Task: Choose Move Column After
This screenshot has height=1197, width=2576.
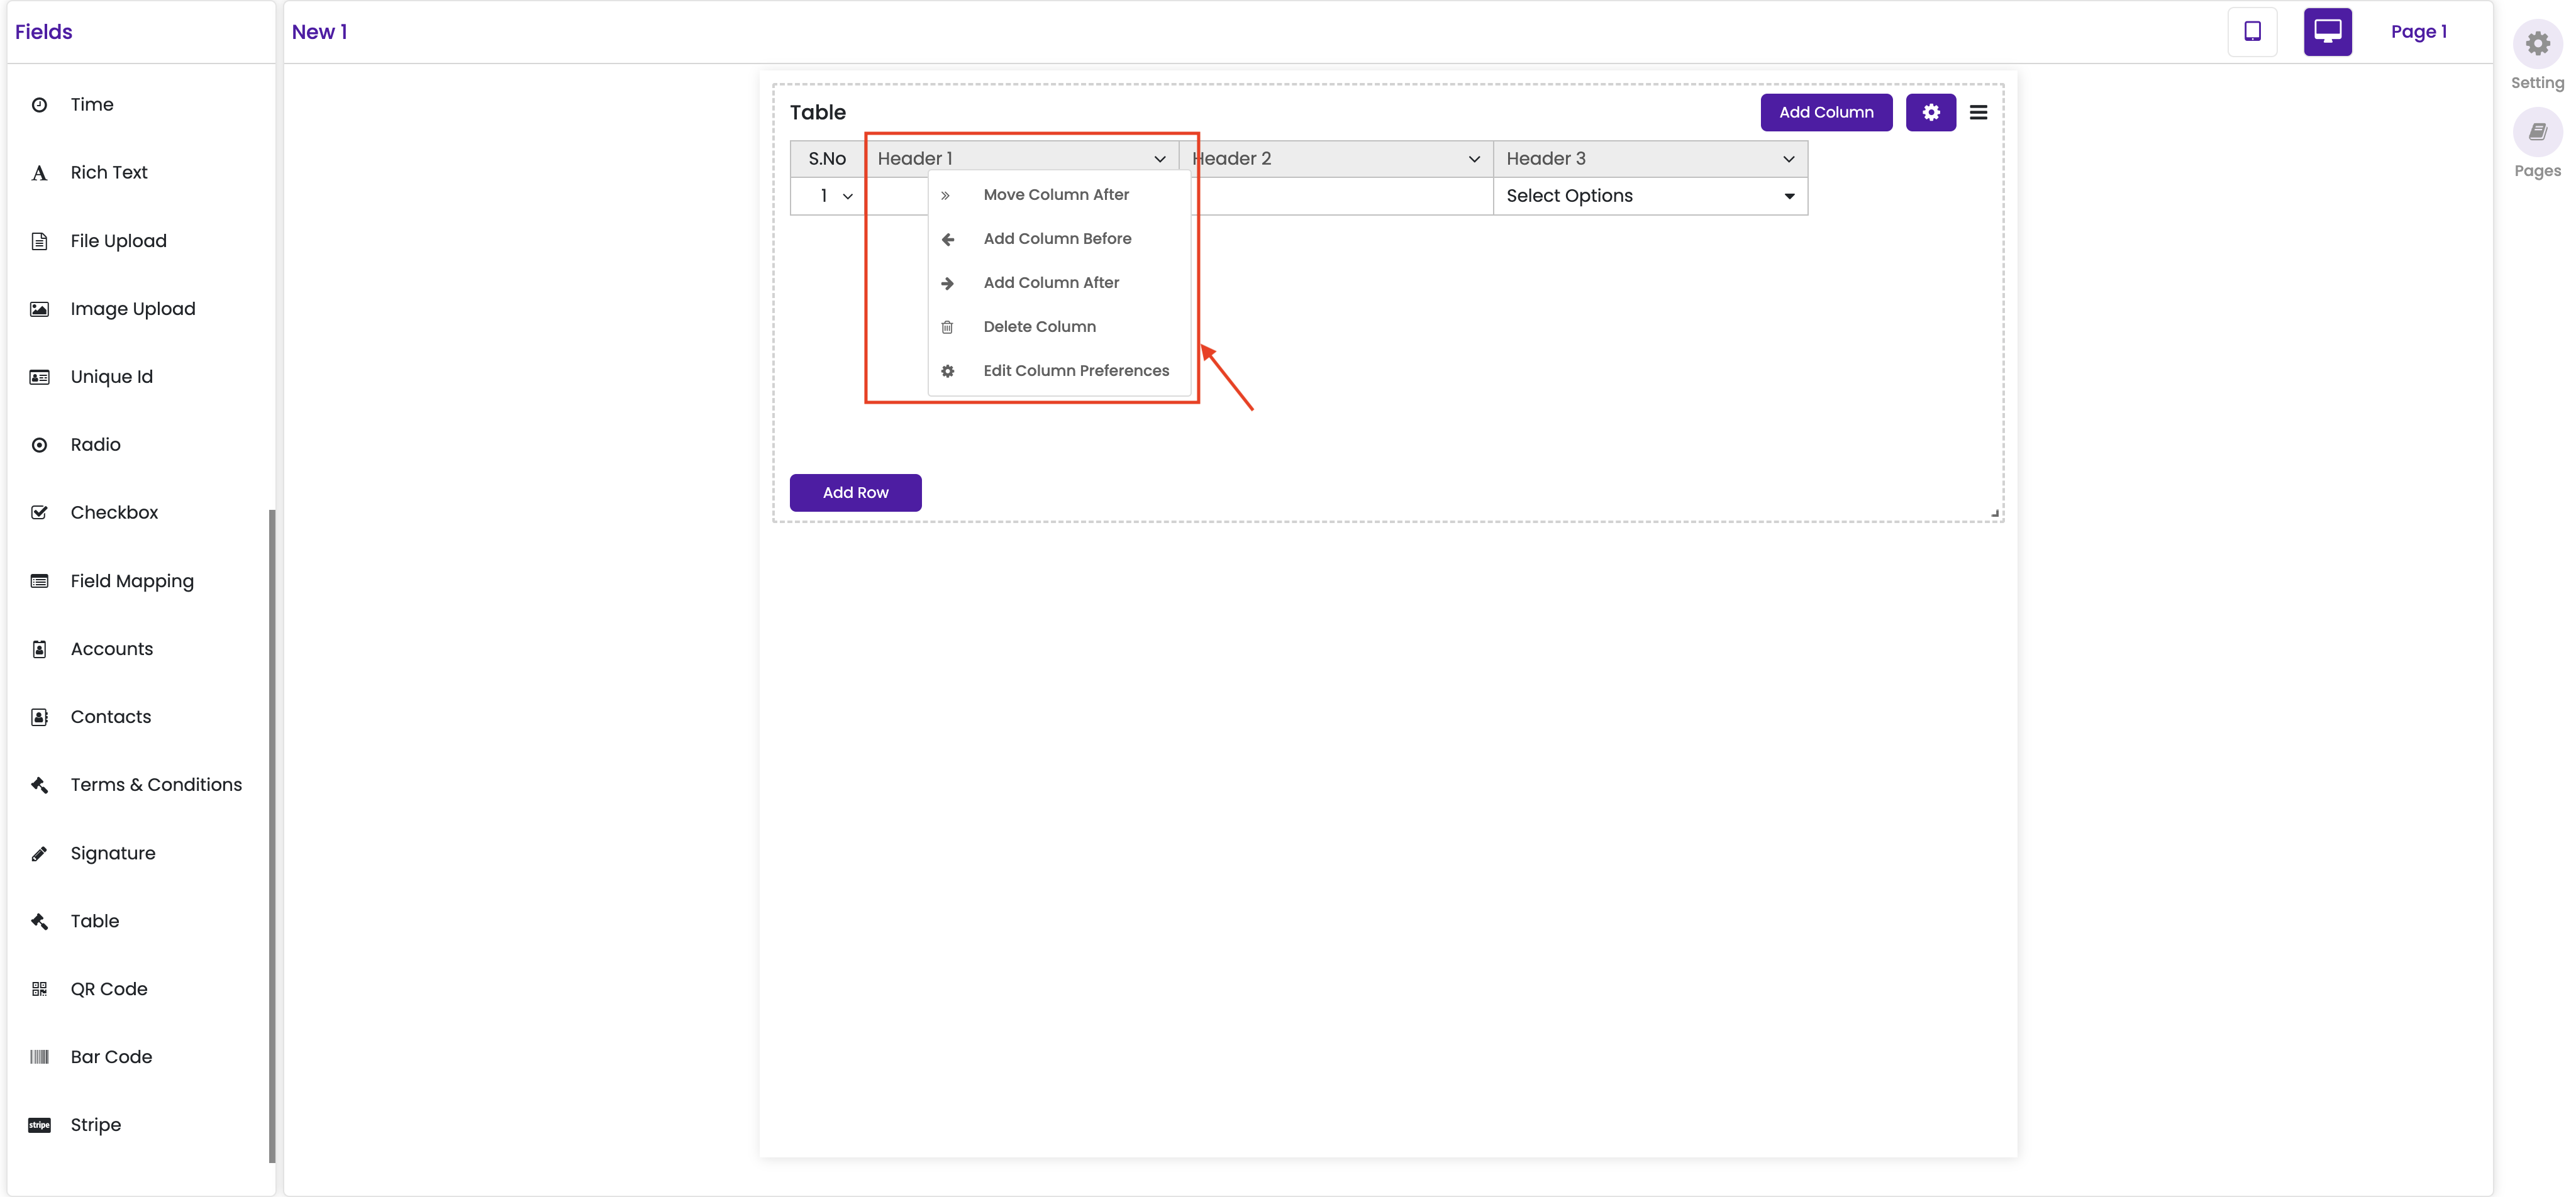Action: (x=1059, y=195)
